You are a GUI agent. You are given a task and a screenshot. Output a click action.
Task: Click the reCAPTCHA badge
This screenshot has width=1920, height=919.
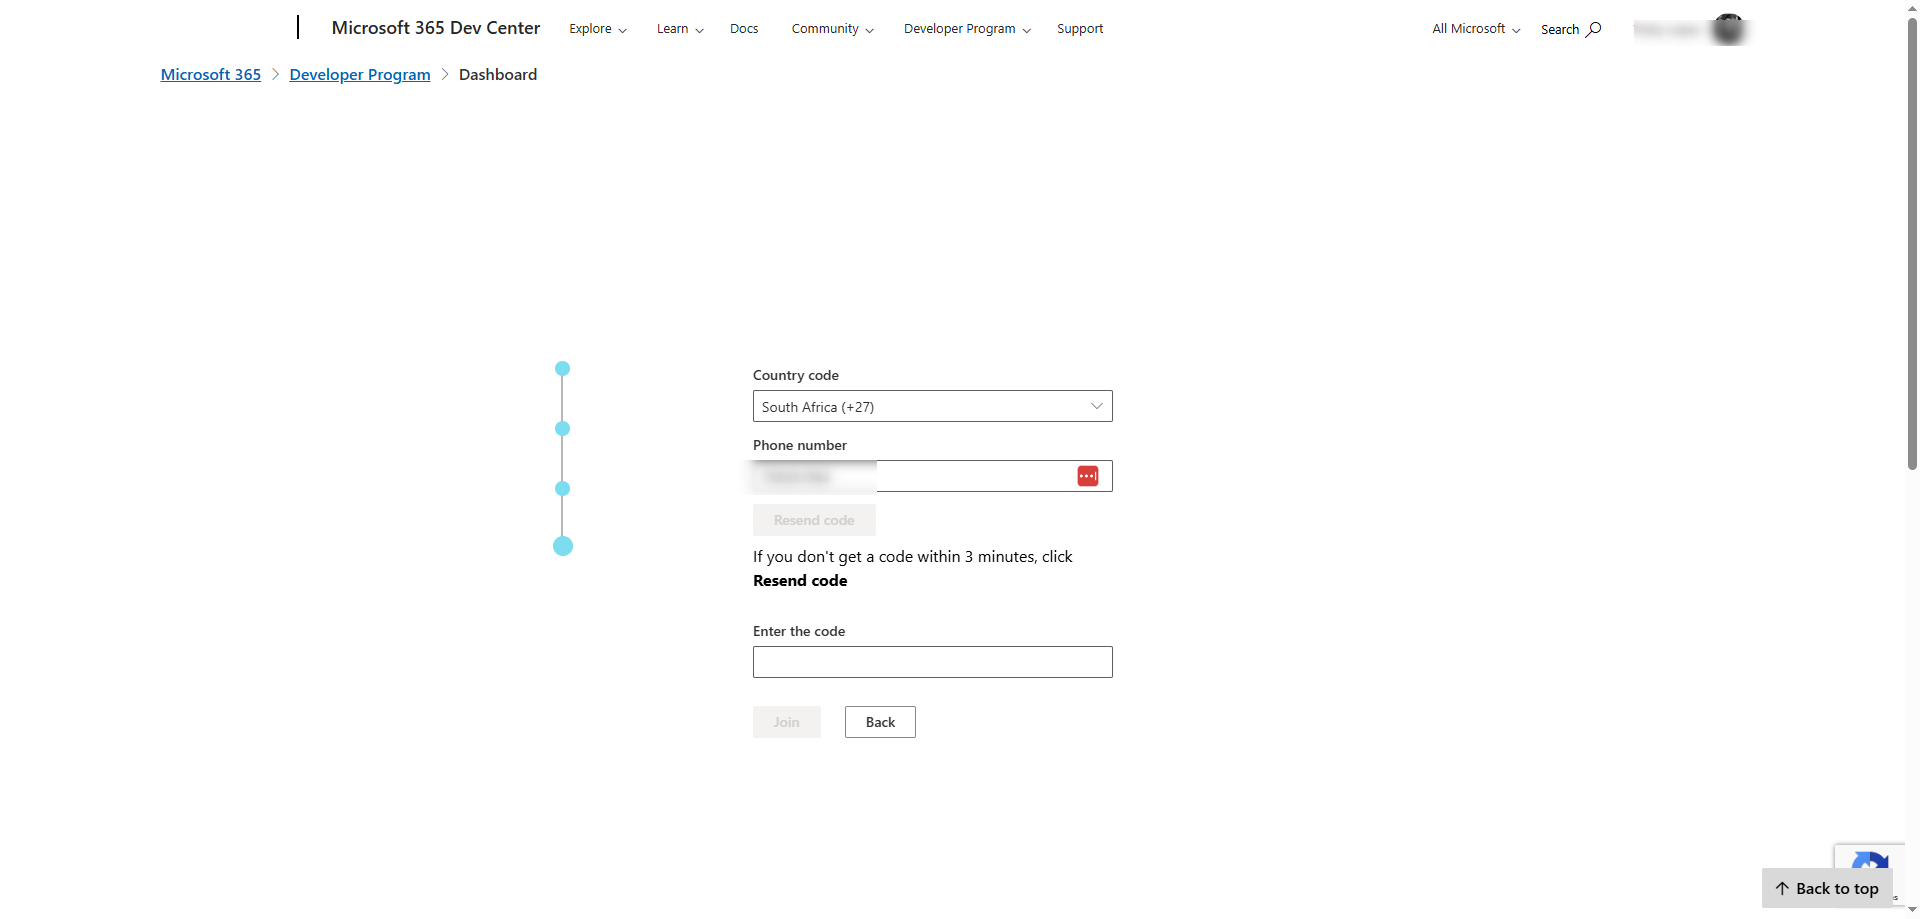[1869, 857]
